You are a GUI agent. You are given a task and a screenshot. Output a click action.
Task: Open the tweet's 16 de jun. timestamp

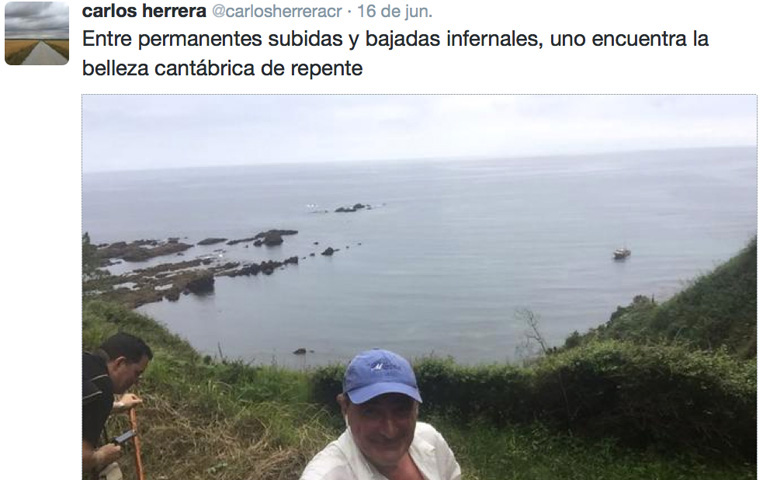394,11
